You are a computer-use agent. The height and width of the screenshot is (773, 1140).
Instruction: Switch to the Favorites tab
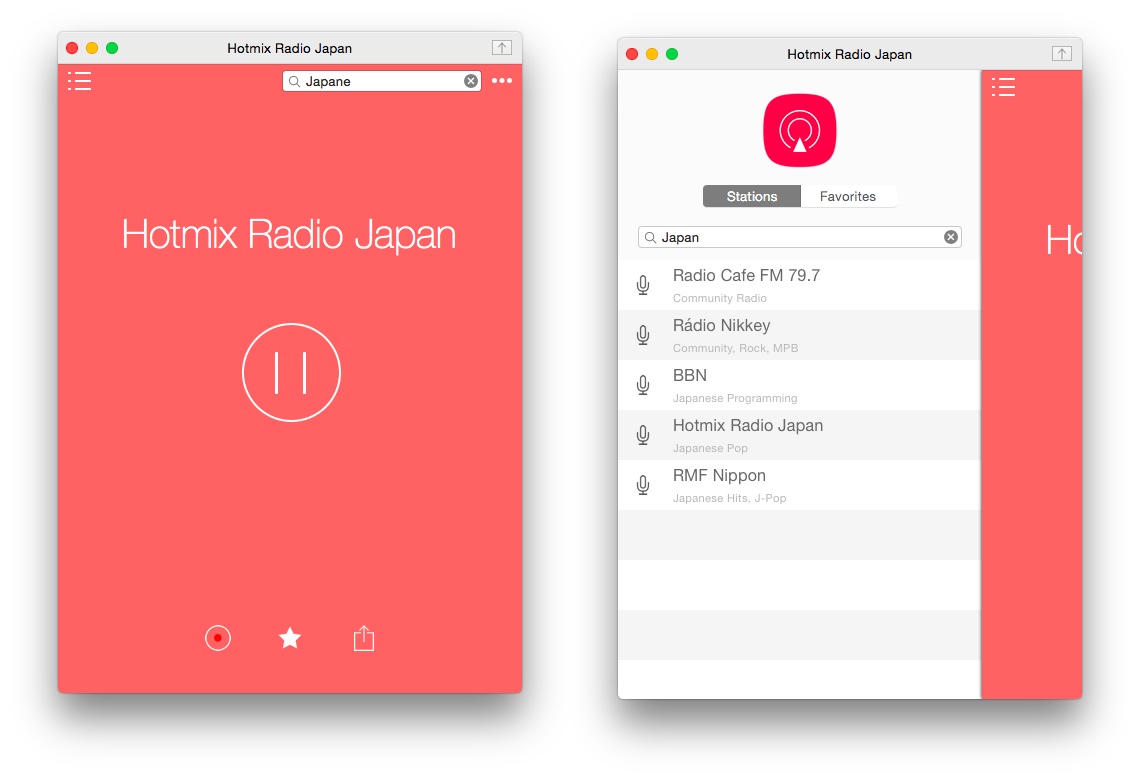coord(848,196)
